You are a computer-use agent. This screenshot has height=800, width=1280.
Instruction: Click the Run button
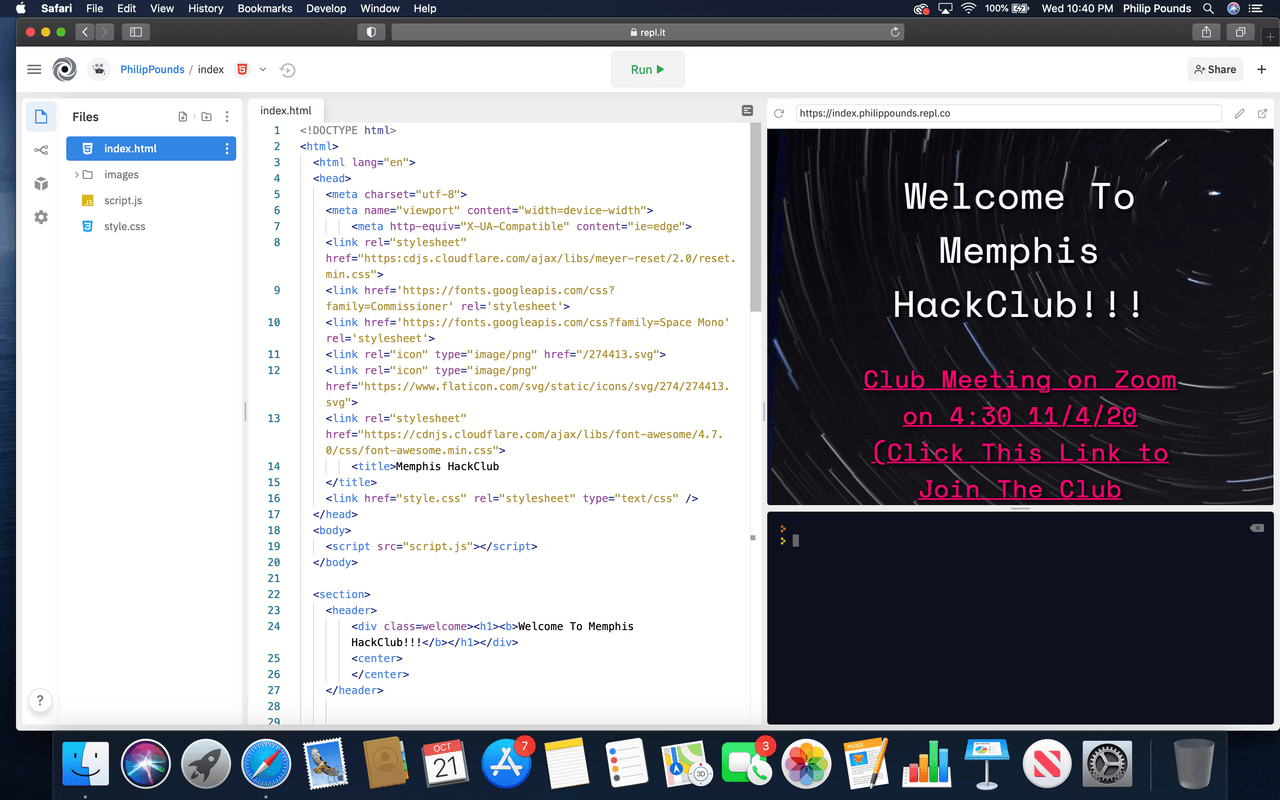[x=648, y=70]
